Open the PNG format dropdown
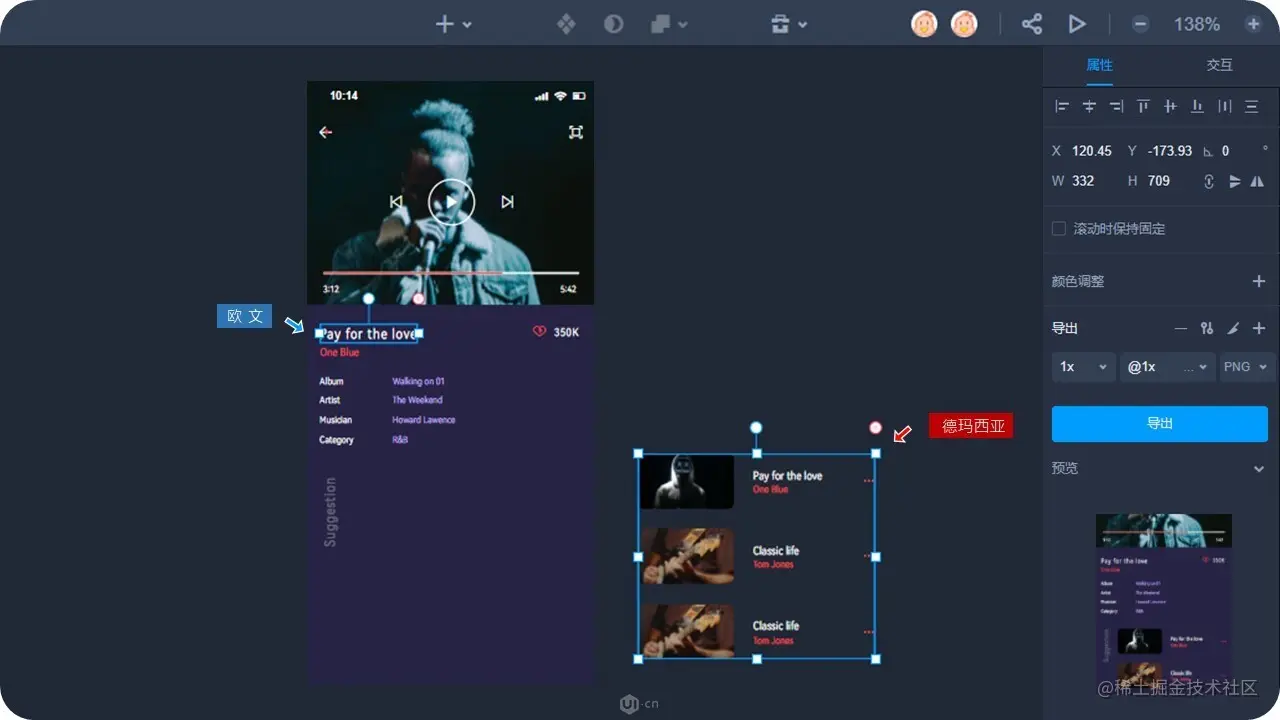The width and height of the screenshot is (1280, 720). pos(1247,367)
